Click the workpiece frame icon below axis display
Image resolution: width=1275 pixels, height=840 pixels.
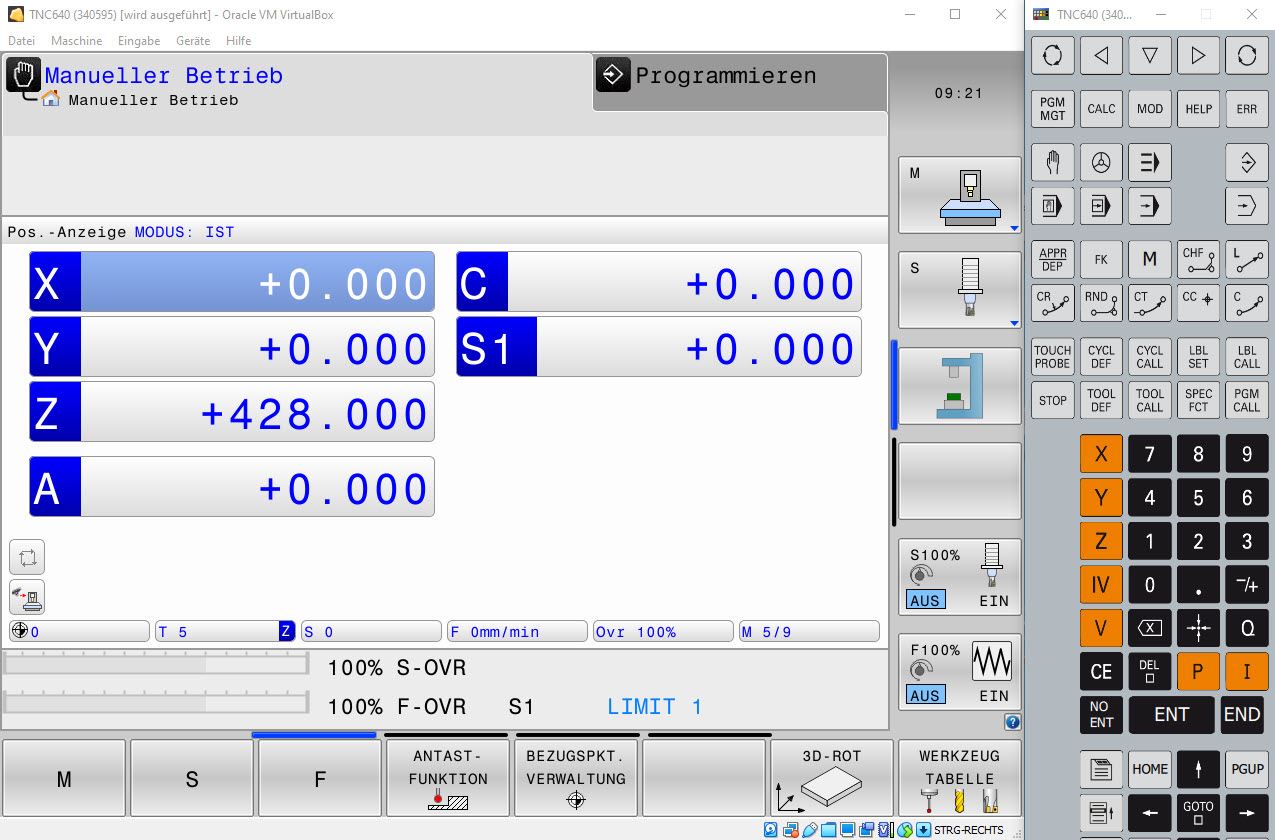coord(27,557)
